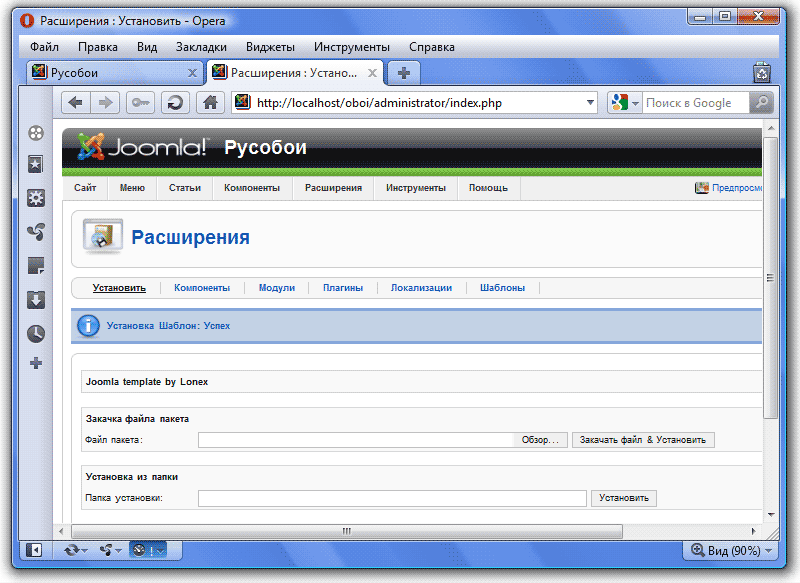Open the Notes panel in sidebar
This screenshot has width=800, height=583.
point(36,266)
